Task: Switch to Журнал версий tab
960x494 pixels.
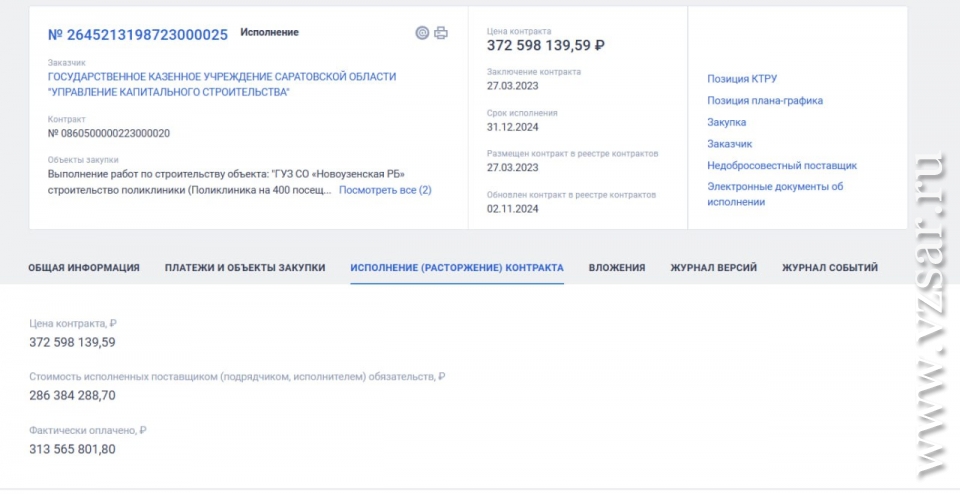Action: click(x=713, y=268)
